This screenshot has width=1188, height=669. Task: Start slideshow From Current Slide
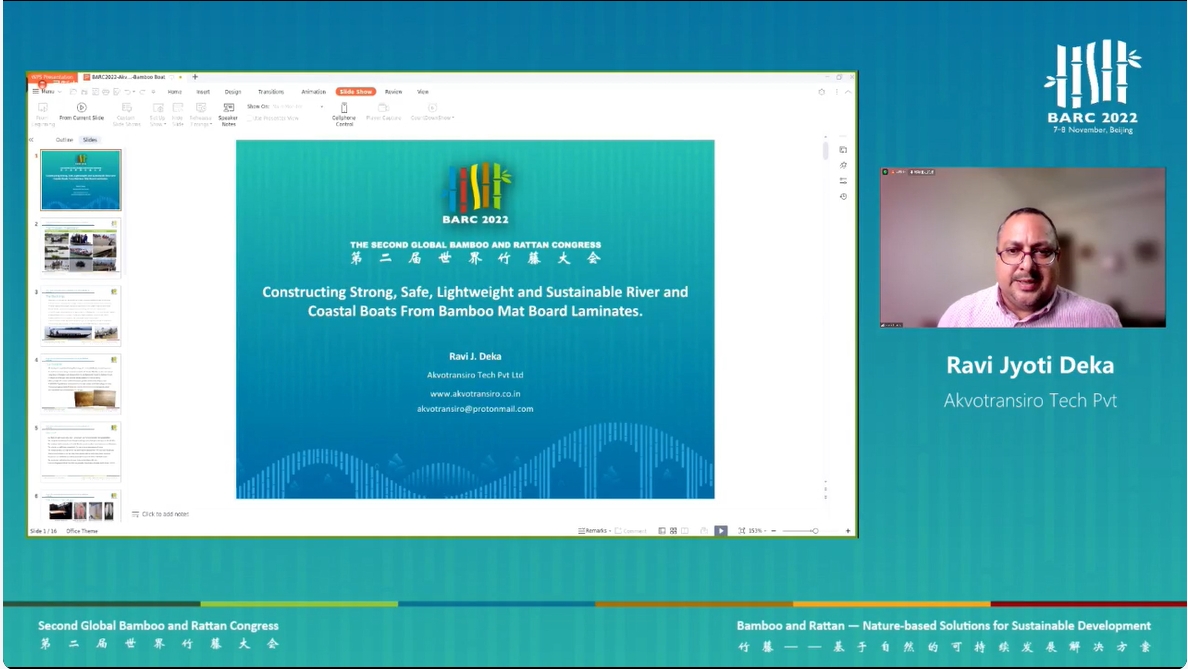[81, 111]
